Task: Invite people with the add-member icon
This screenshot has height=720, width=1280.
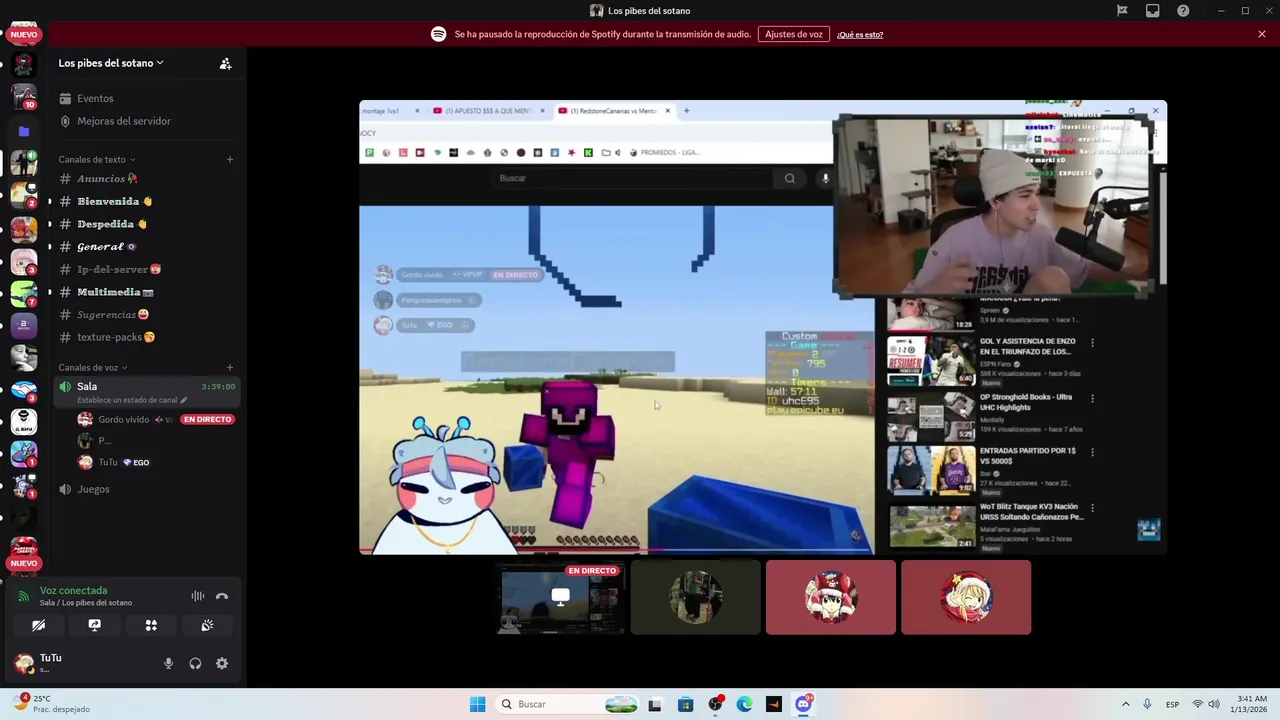Action: [226, 63]
